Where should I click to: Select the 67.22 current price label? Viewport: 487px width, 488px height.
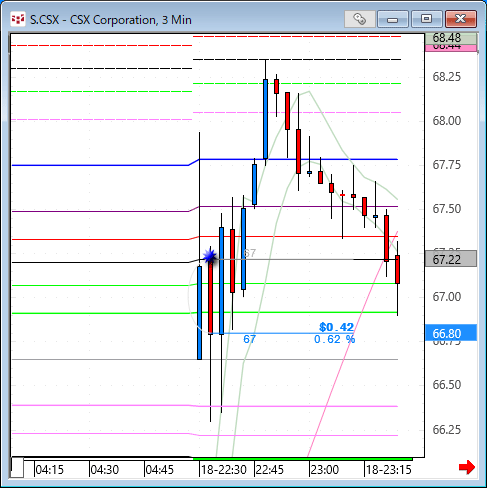pos(451,259)
